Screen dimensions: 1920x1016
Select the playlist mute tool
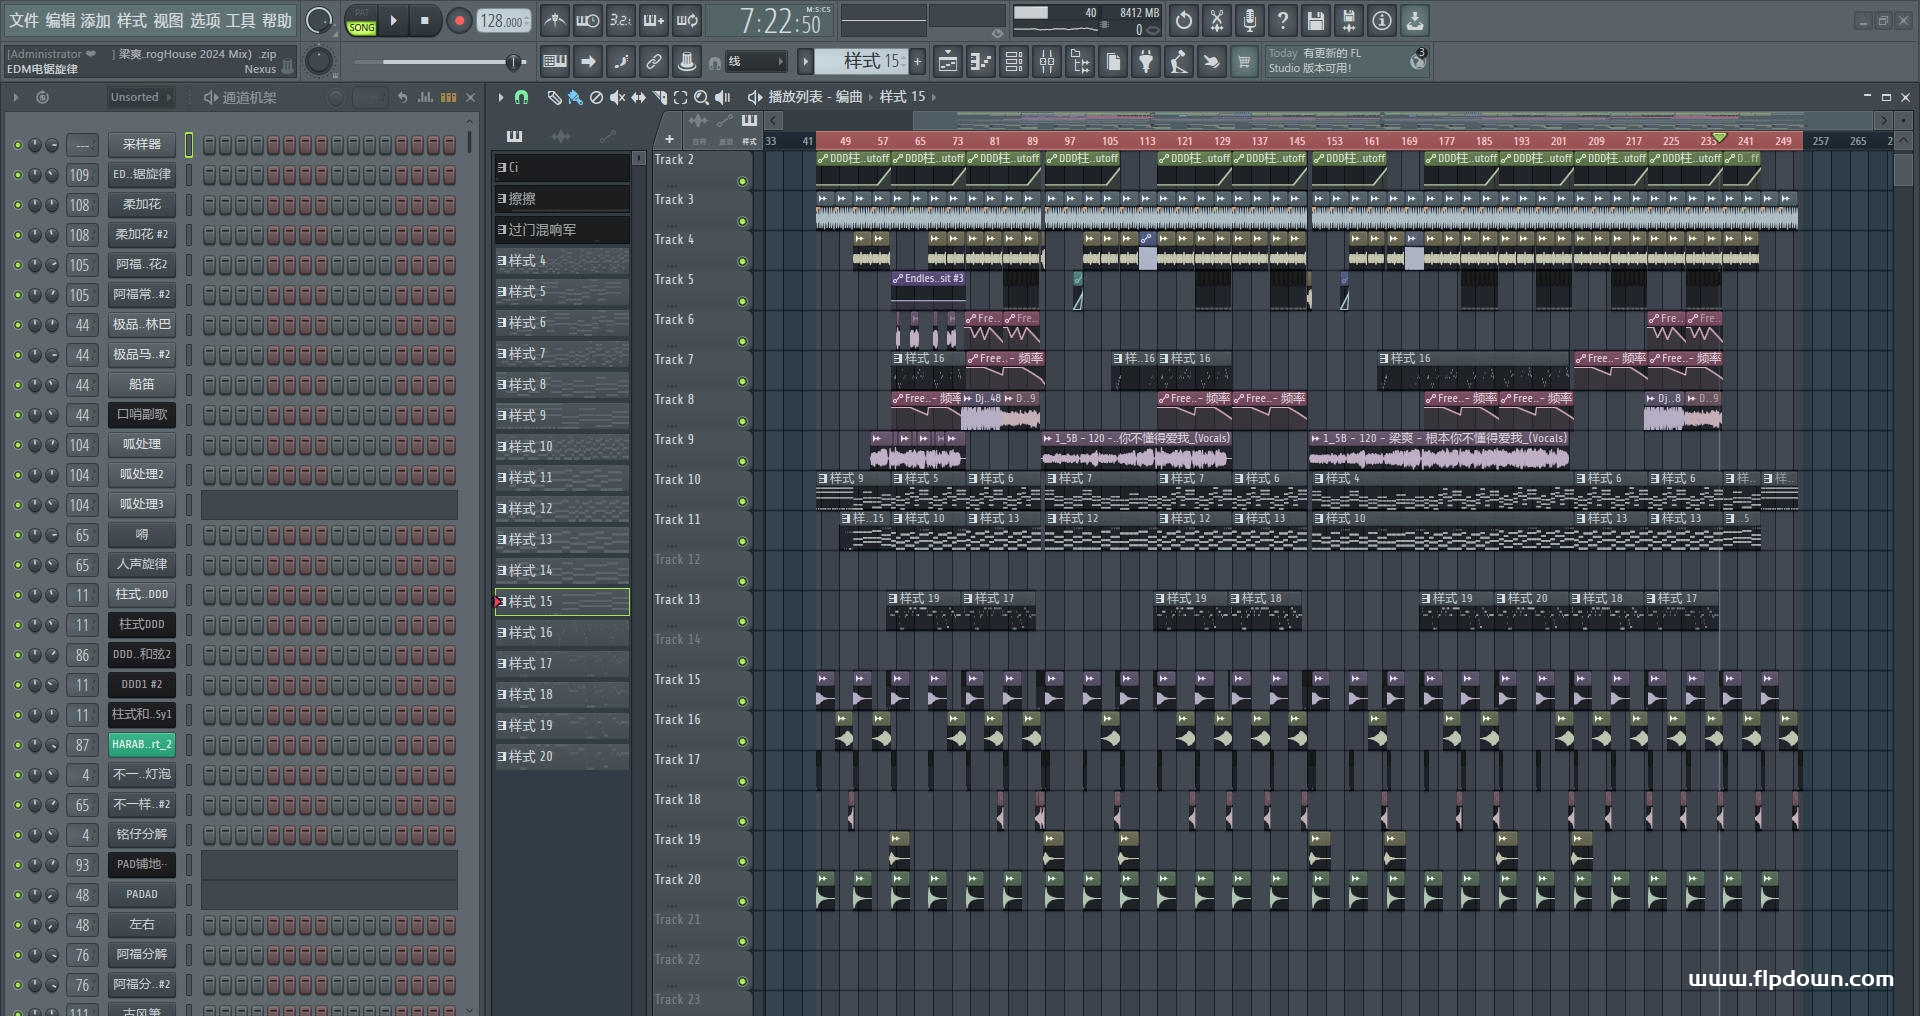pos(617,97)
